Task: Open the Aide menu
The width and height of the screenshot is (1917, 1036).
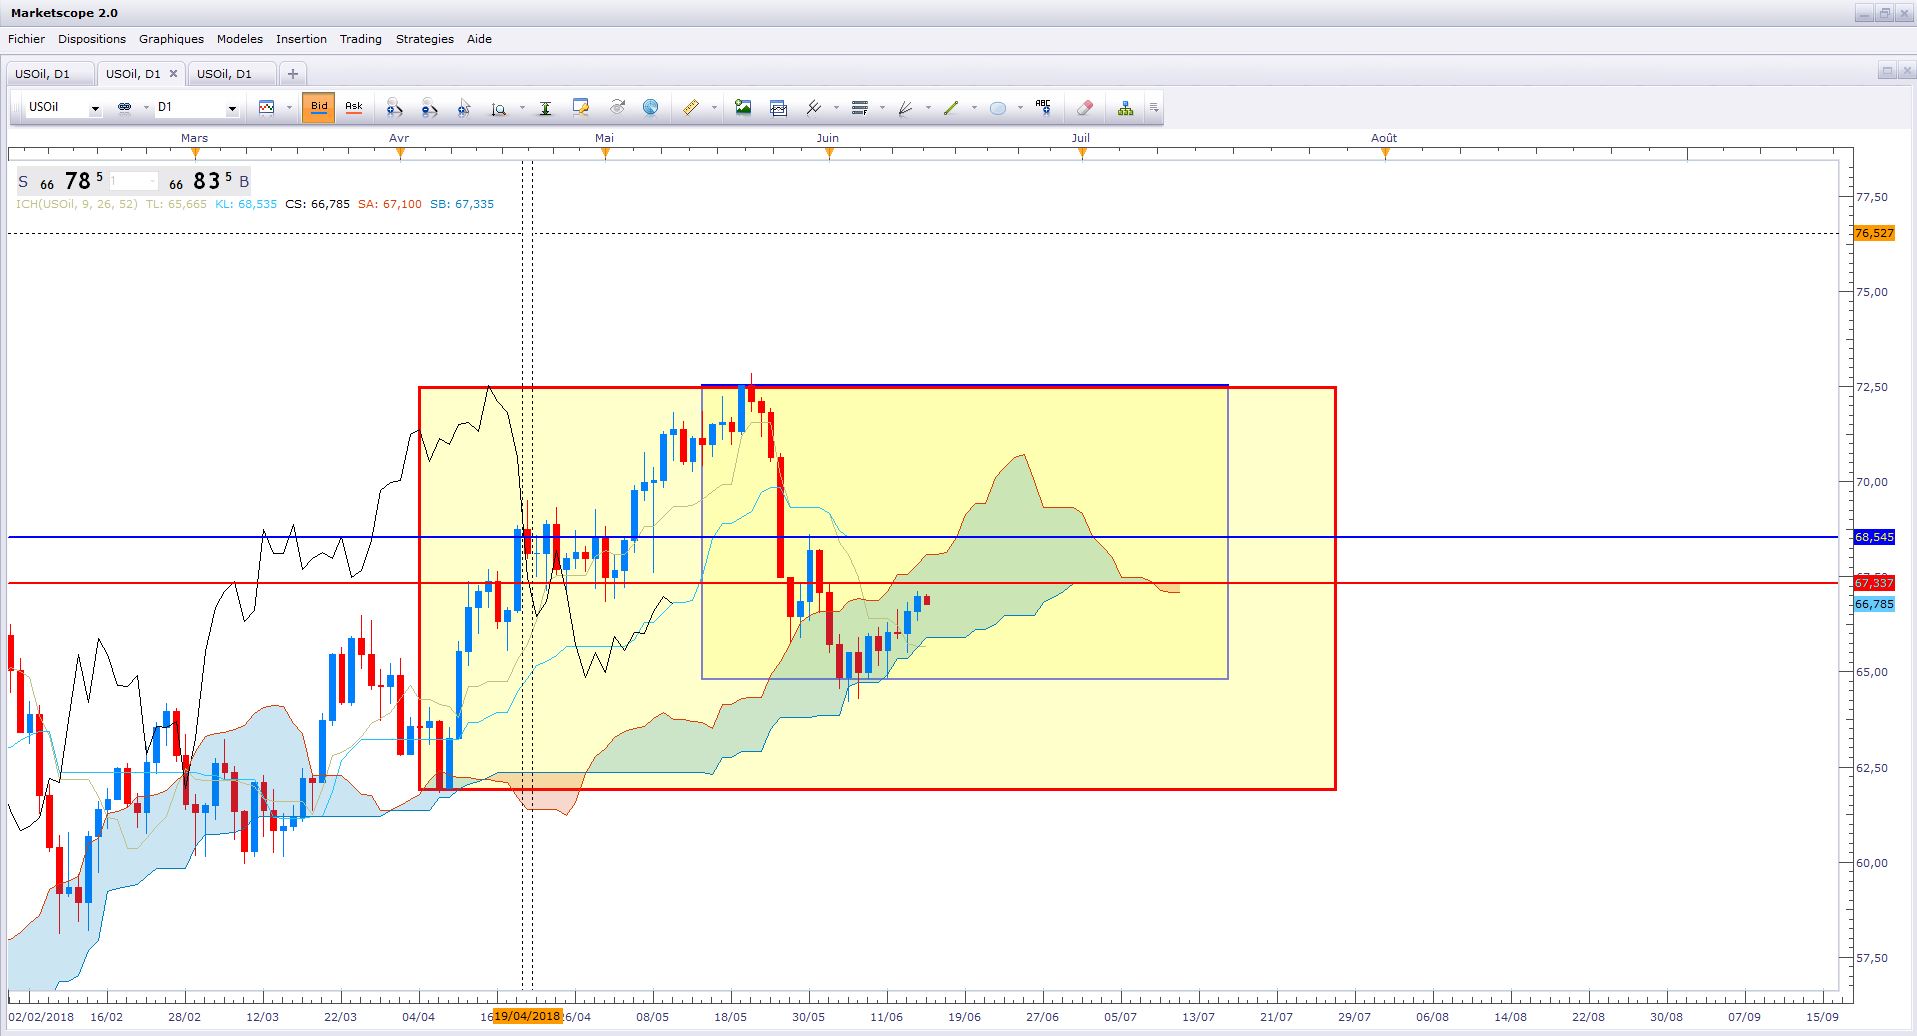Action: 479,39
